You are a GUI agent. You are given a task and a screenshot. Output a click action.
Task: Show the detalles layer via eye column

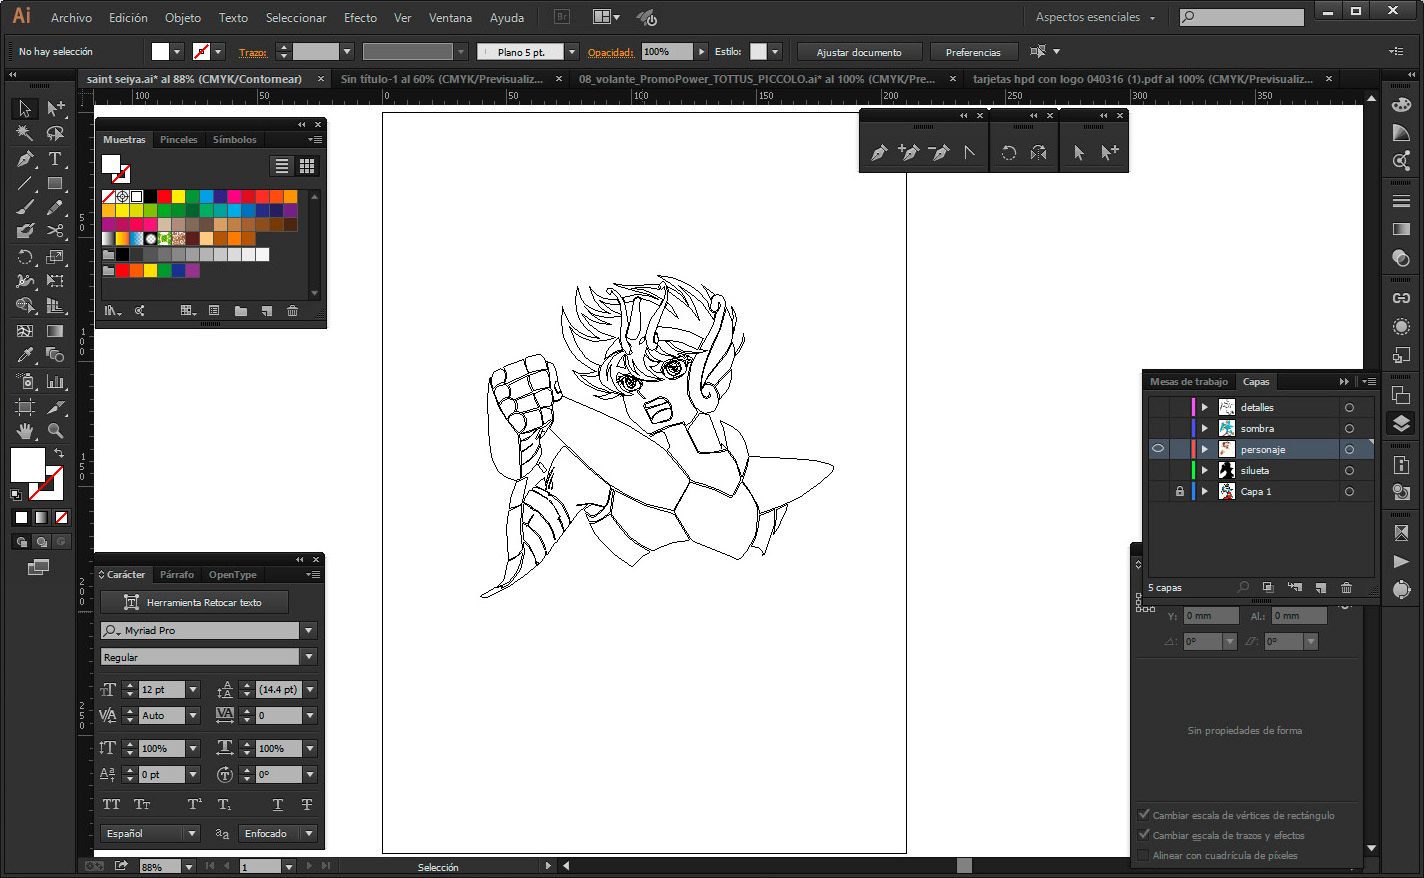[1158, 407]
